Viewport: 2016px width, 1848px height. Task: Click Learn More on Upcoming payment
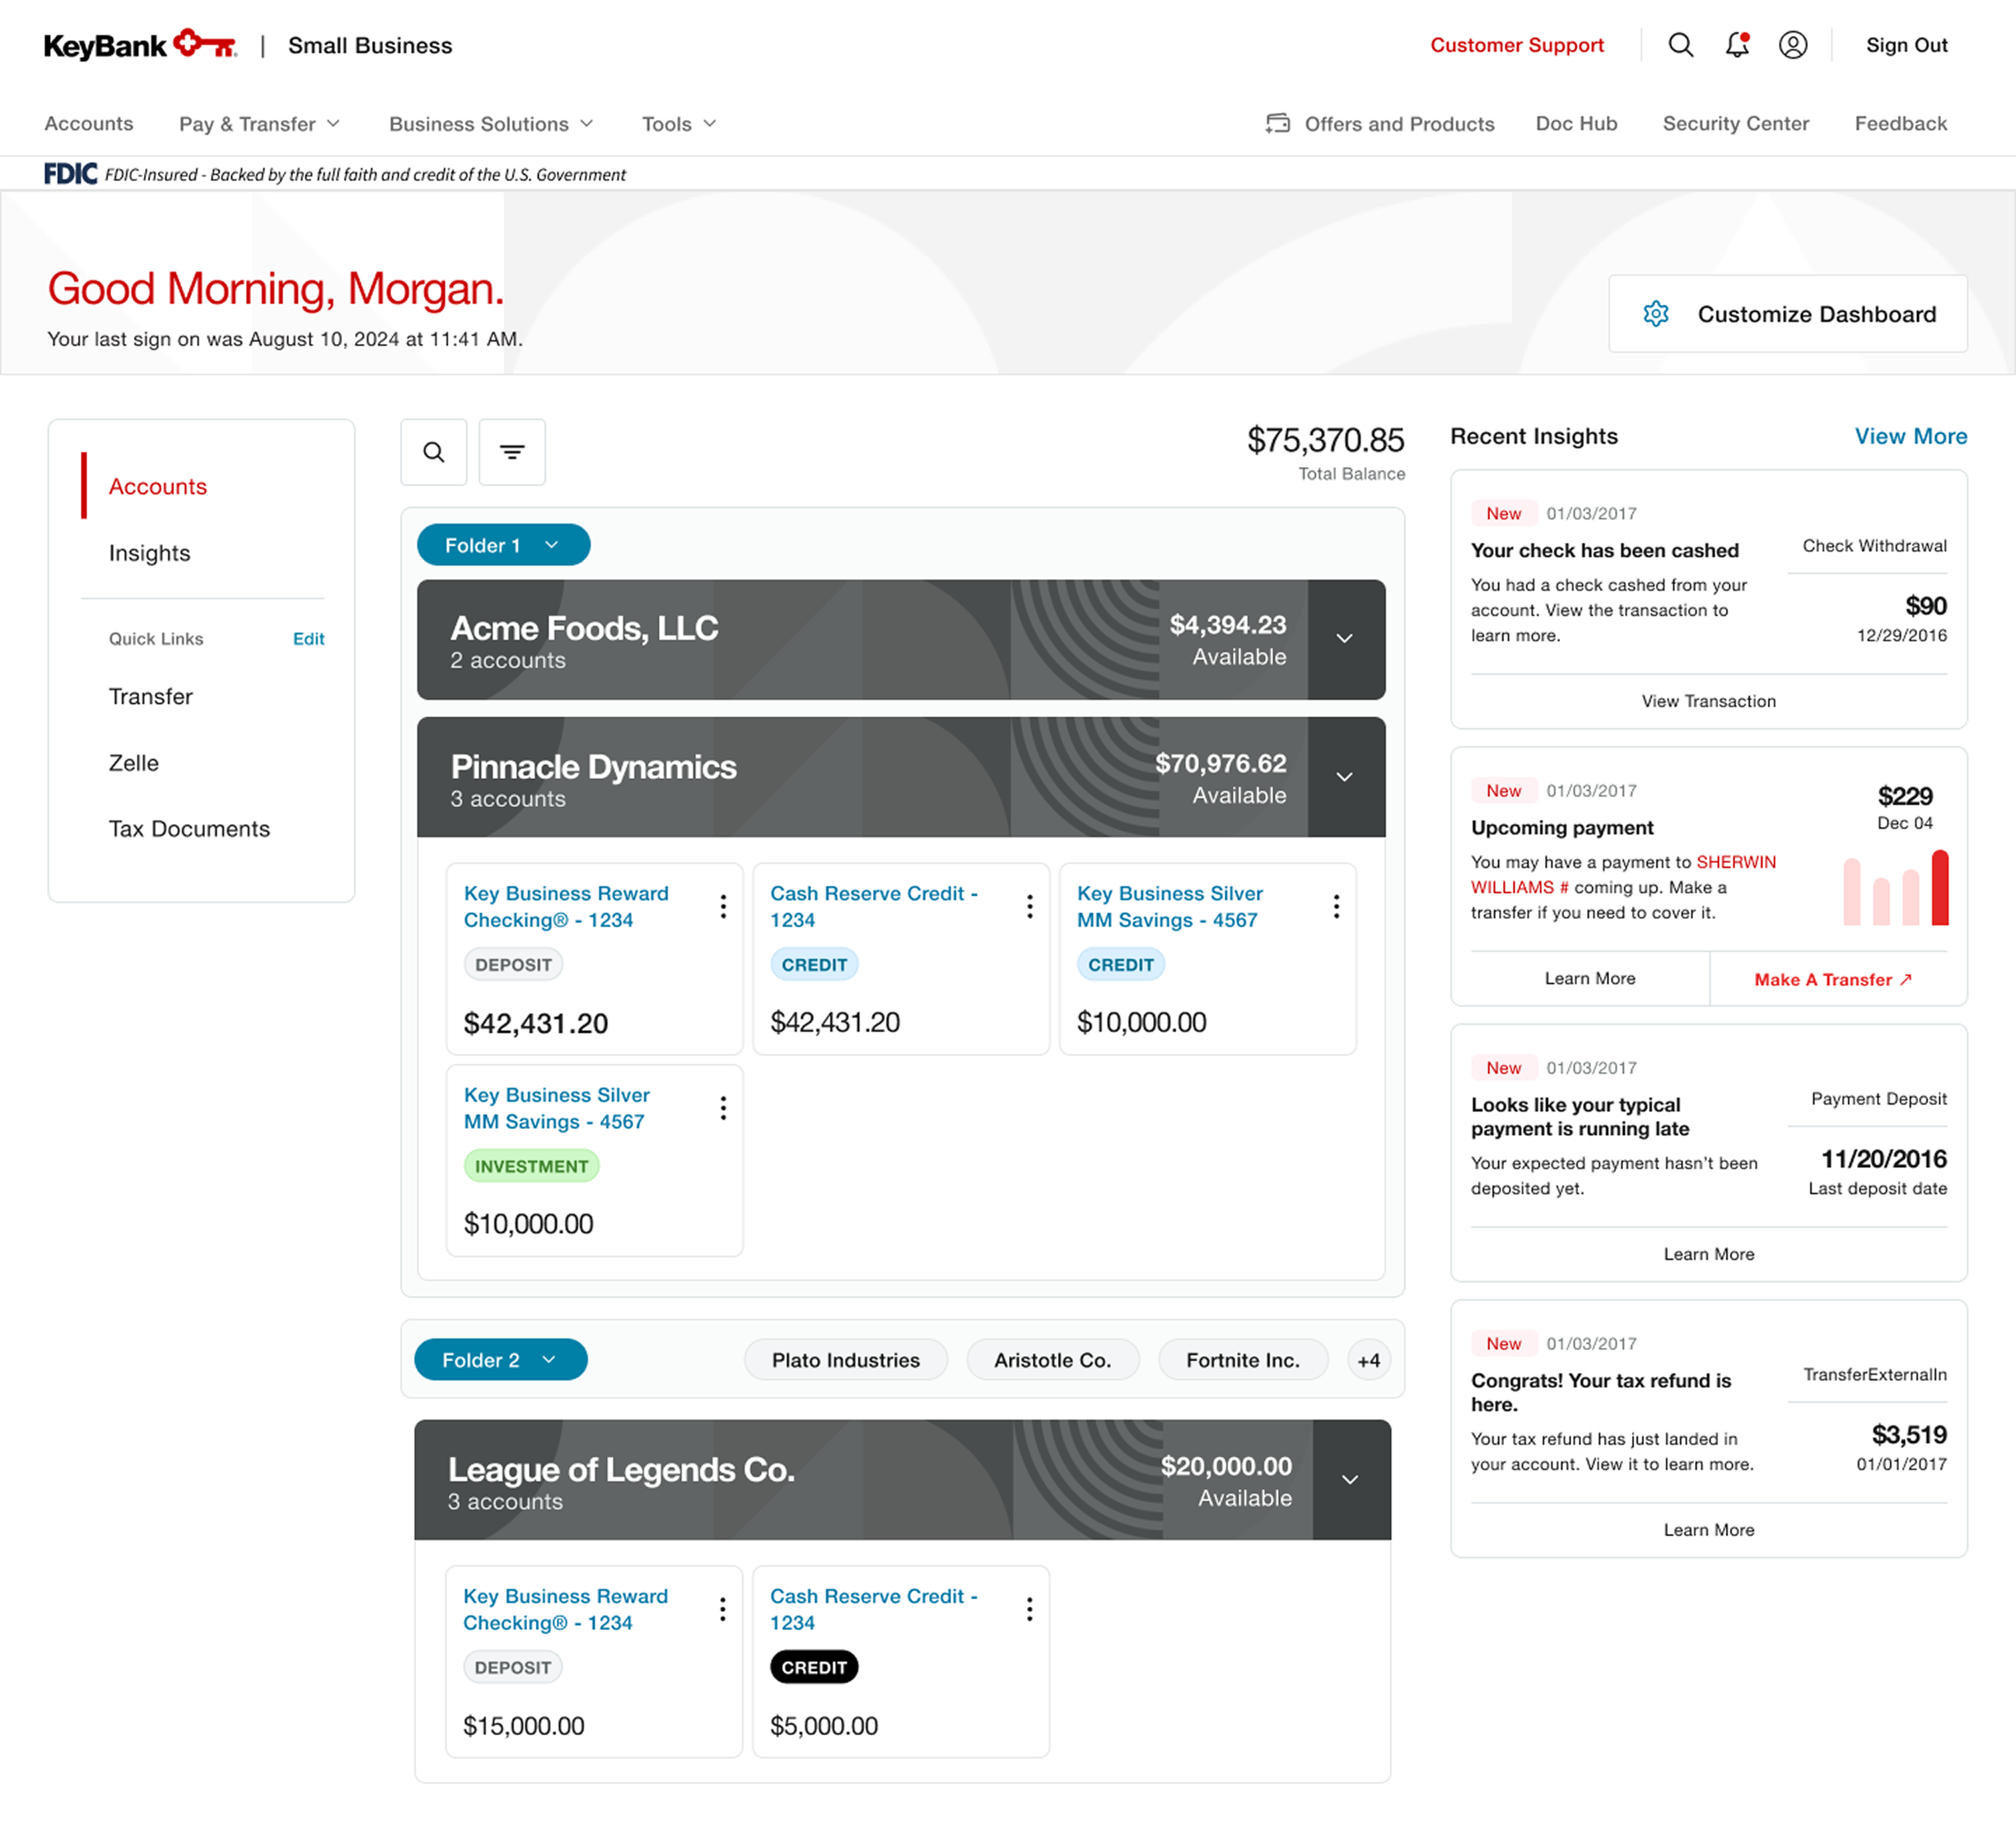coord(1590,978)
